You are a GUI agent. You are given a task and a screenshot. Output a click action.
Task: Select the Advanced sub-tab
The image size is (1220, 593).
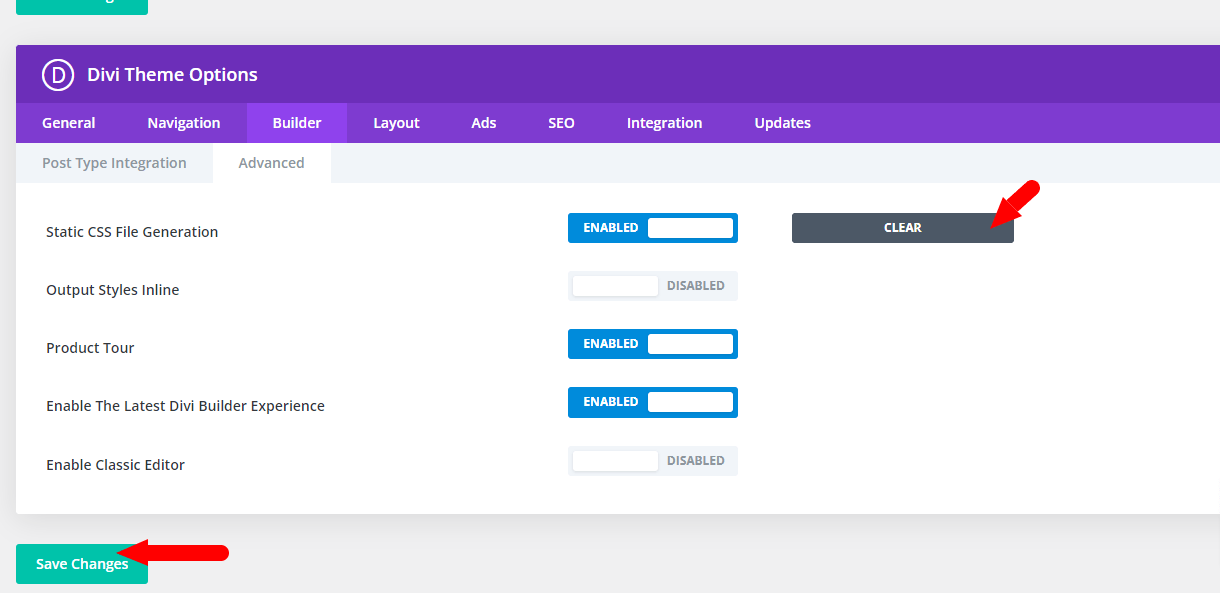click(272, 163)
